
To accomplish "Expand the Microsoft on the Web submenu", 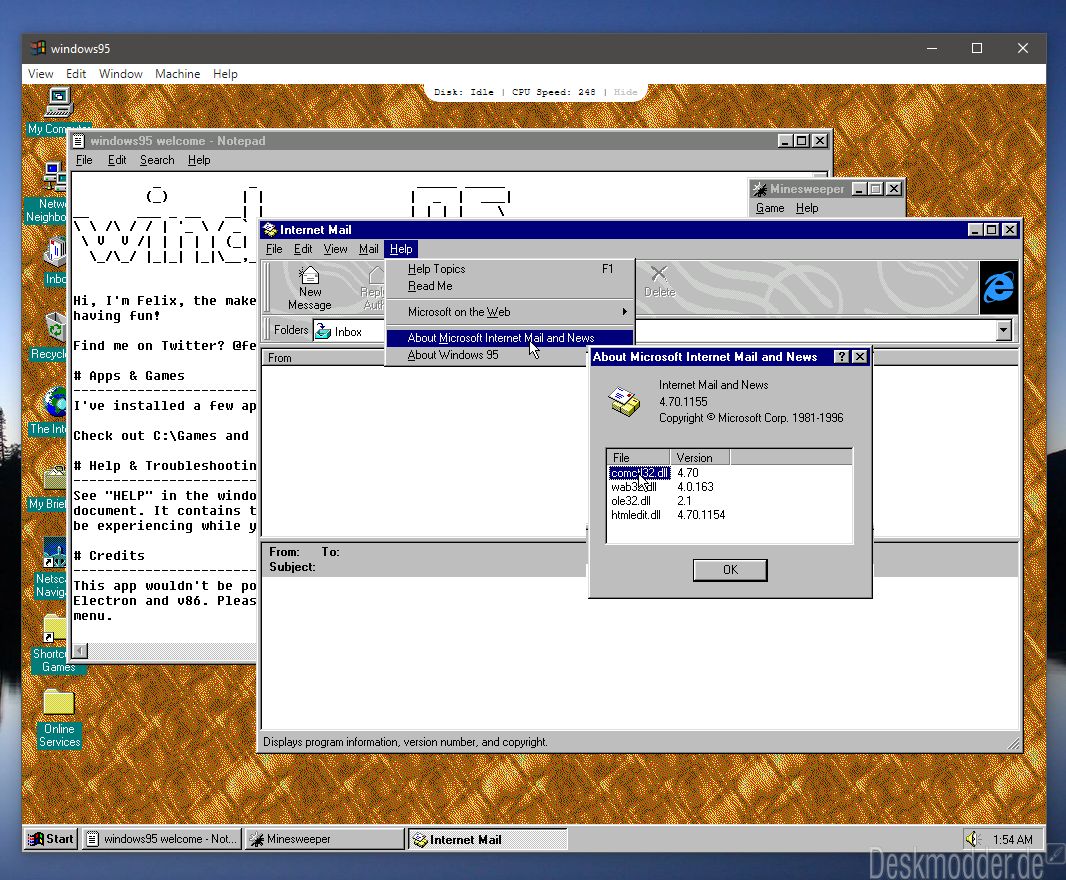I will [510, 312].
